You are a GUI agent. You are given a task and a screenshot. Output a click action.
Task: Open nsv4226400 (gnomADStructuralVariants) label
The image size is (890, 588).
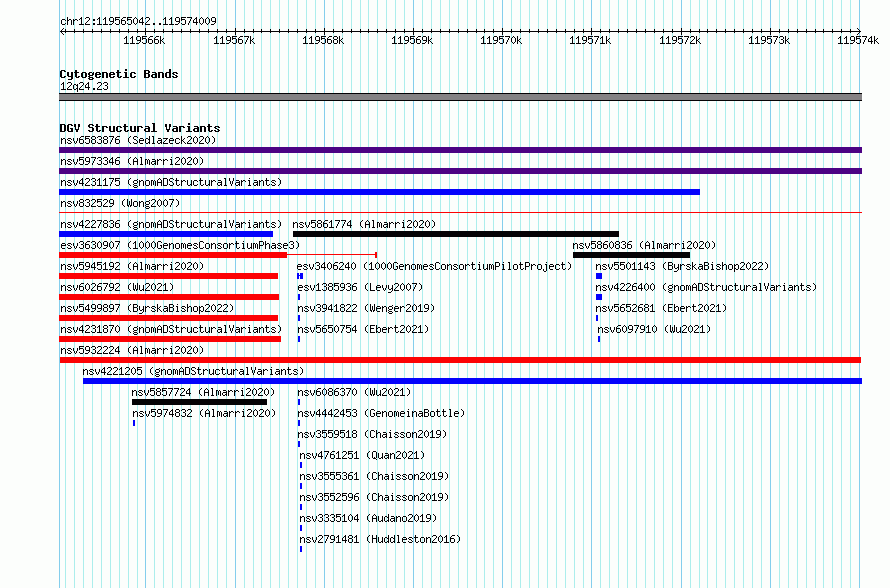point(706,287)
